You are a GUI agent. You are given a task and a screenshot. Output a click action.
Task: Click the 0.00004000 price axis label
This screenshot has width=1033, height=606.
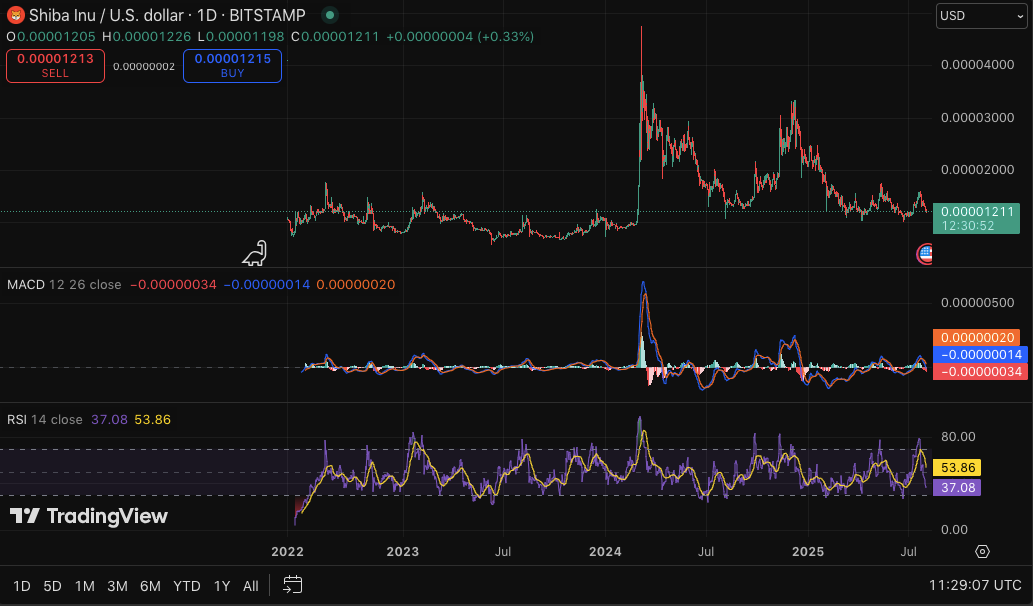[x=977, y=65]
